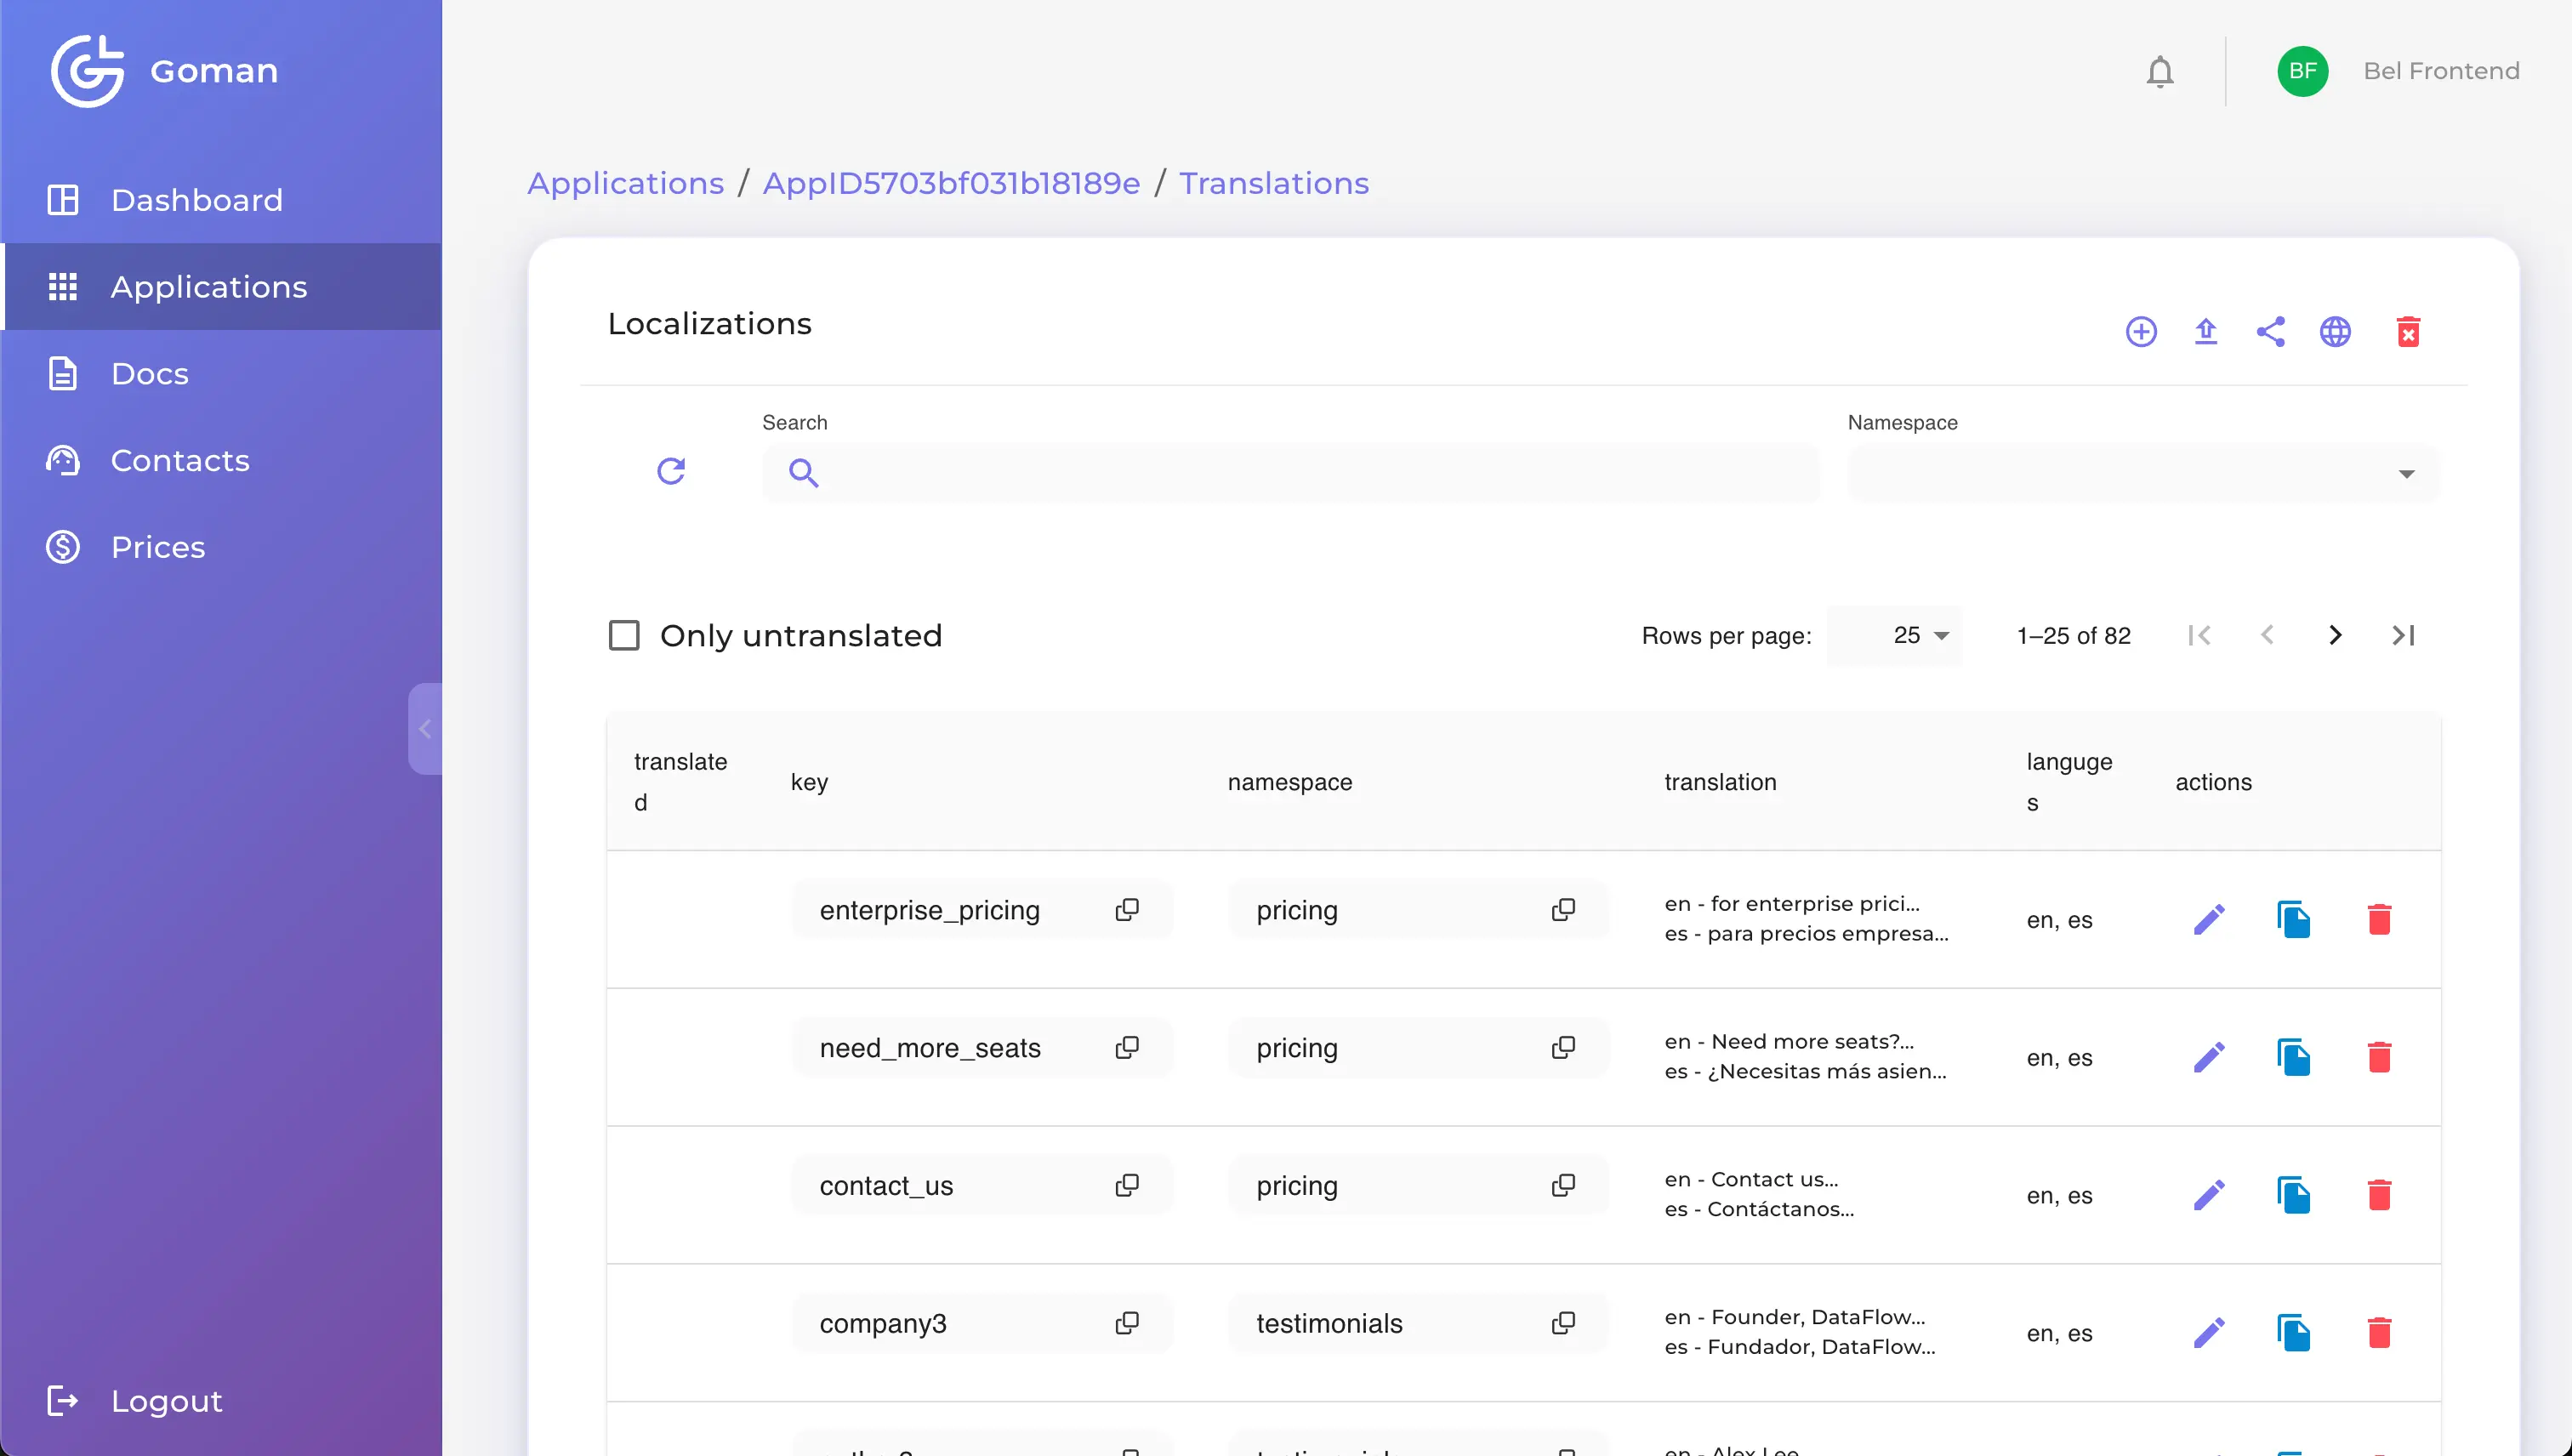Click the red delete-all icon in header

2408,331
